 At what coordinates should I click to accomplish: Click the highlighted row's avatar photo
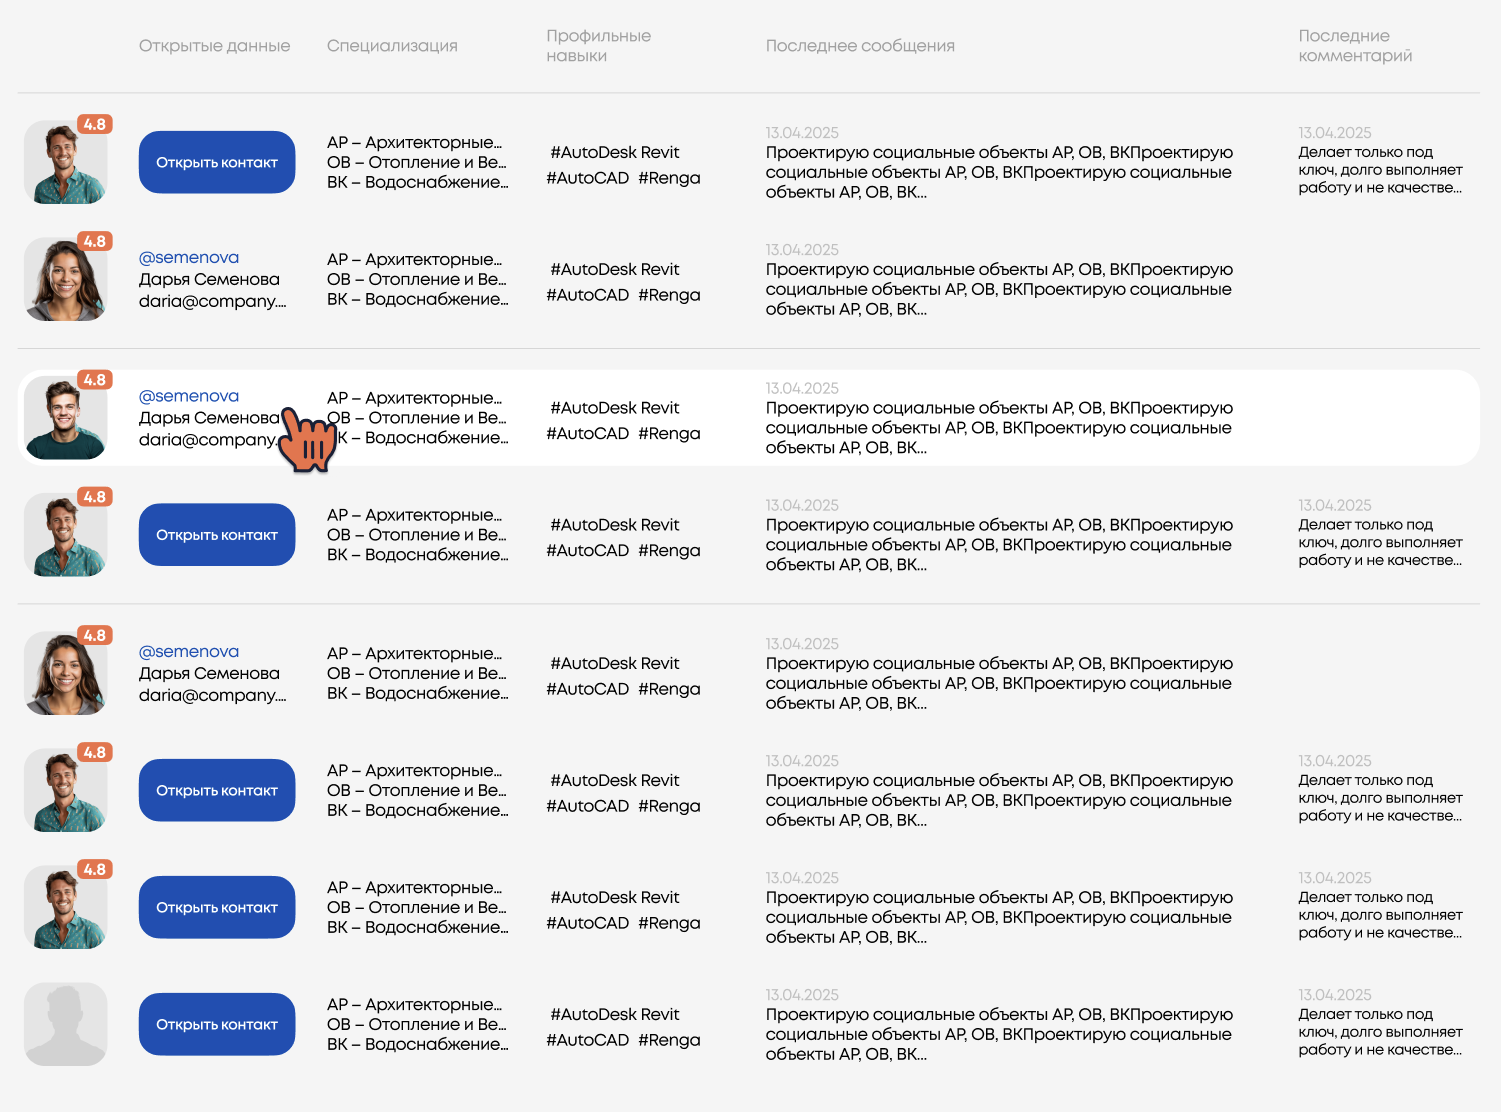pyautogui.click(x=66, y=418)
